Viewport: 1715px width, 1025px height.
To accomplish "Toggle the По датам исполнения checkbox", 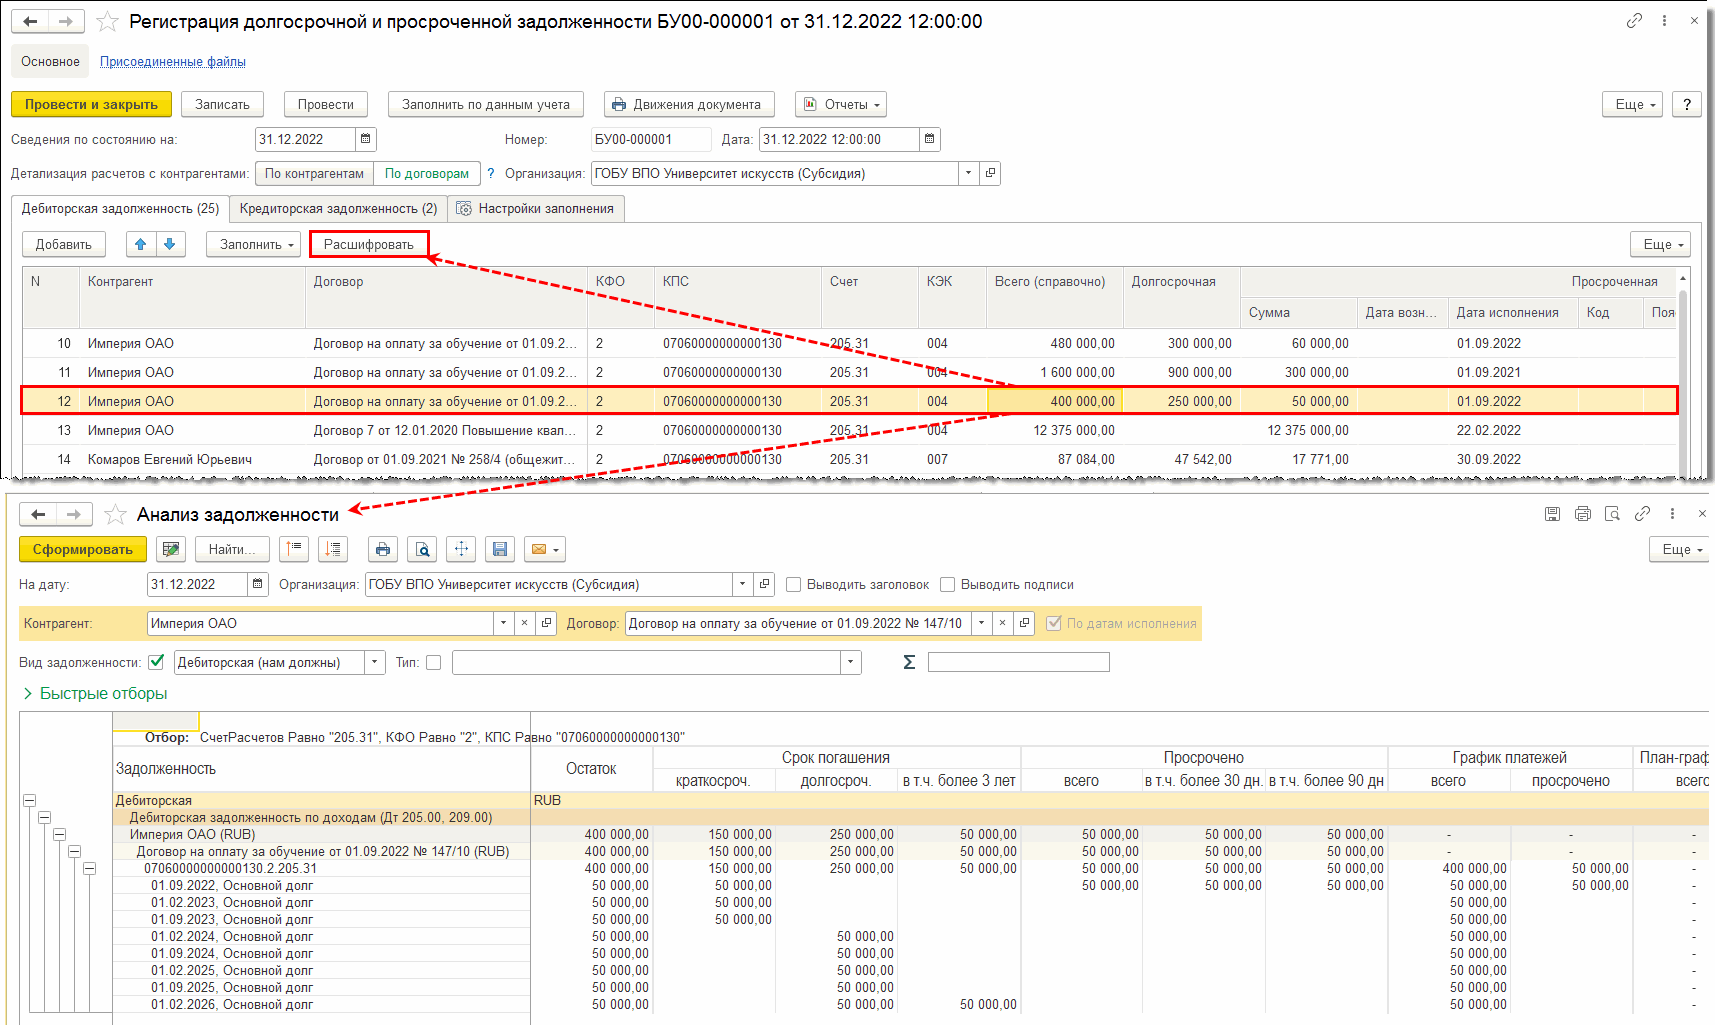I will (x=1053, y=623).
